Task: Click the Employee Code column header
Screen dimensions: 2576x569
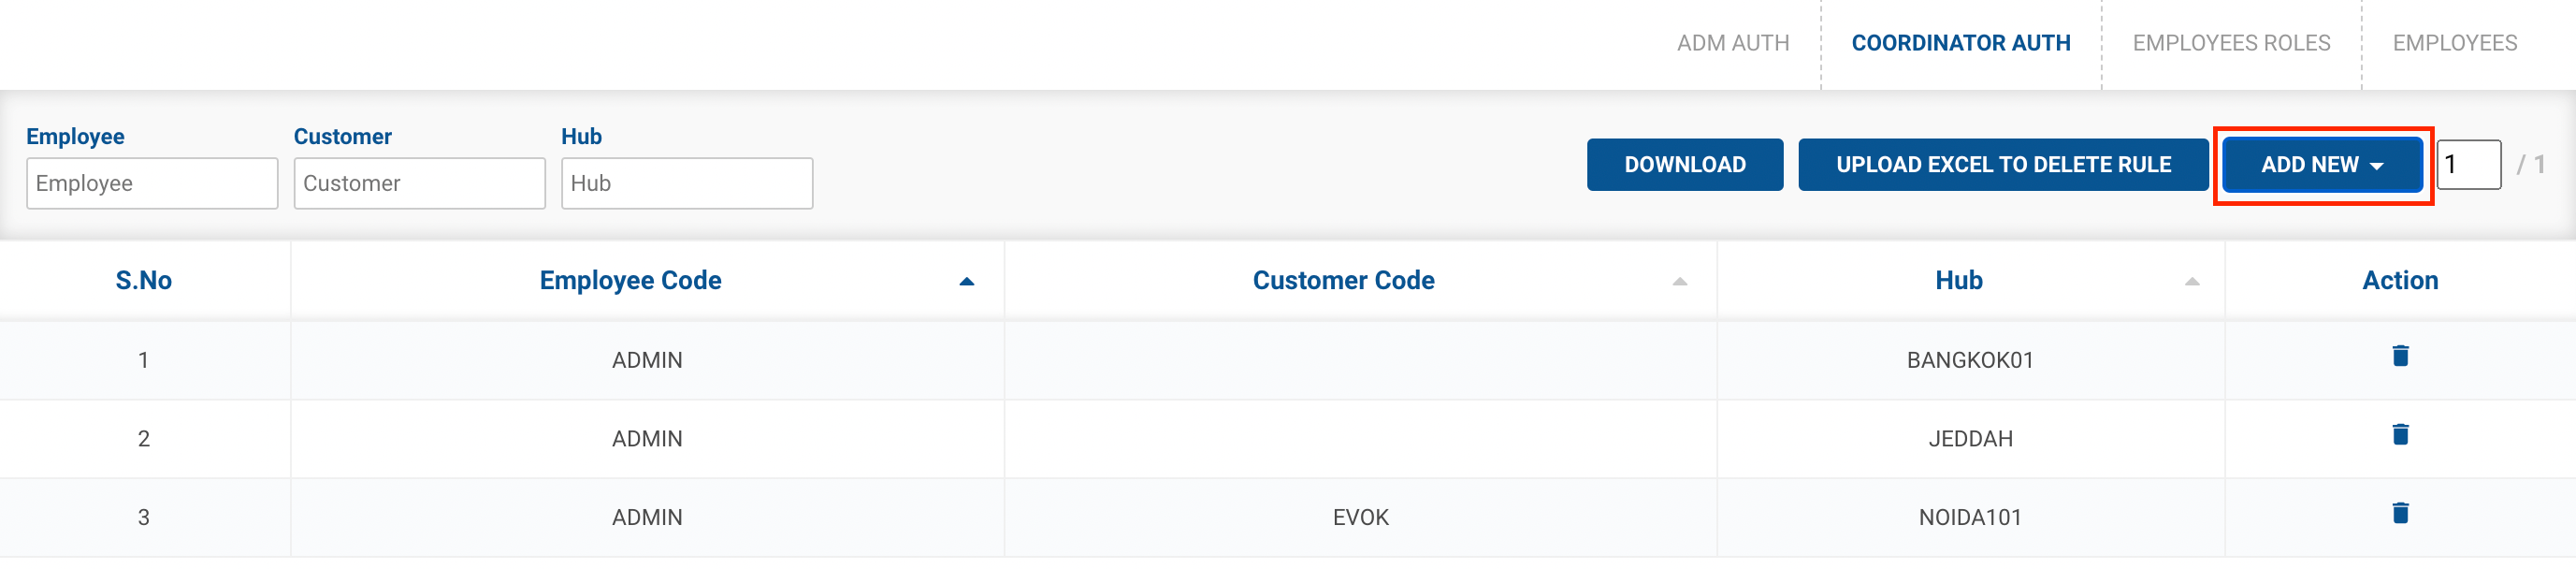Action: coord(630,281)
